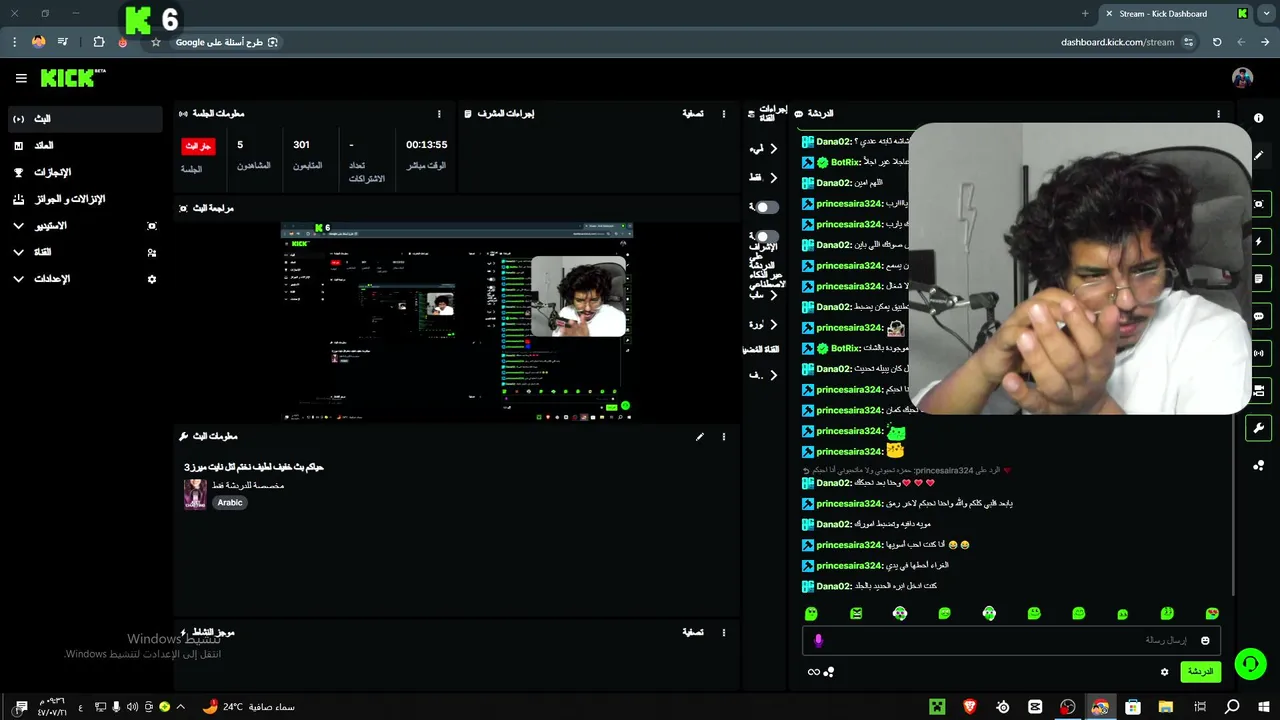
Task: Expand the second channel actions chevron
Action: [773, 177]
